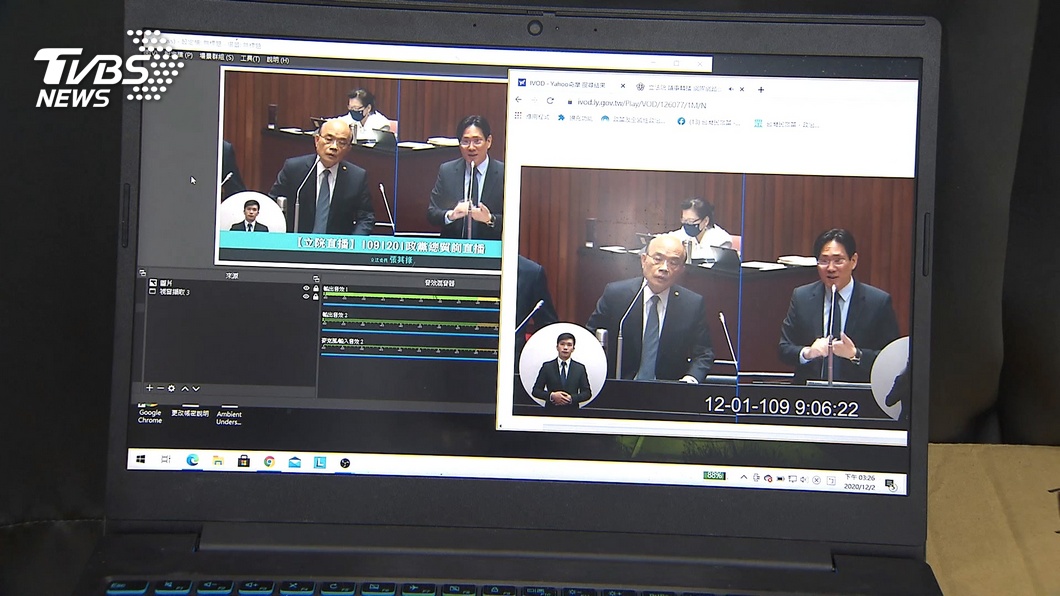1060x596 pixels.
Task: Open OBS Studio from the taskbar
Action: pos(345,462)
